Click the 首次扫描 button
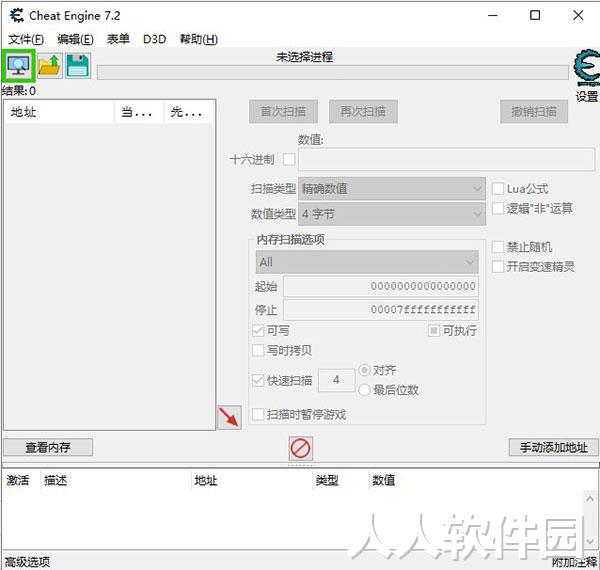 pos(283,112)
